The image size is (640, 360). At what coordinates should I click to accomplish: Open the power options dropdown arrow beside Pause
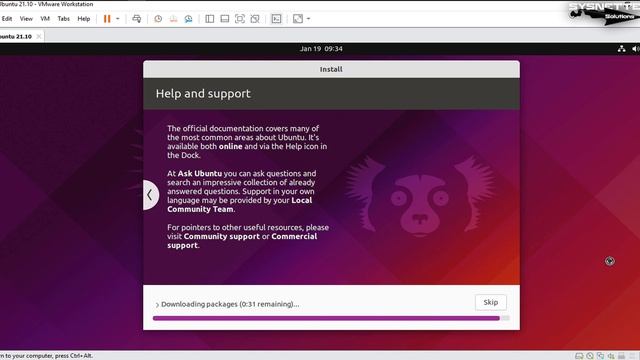(118, 19)
